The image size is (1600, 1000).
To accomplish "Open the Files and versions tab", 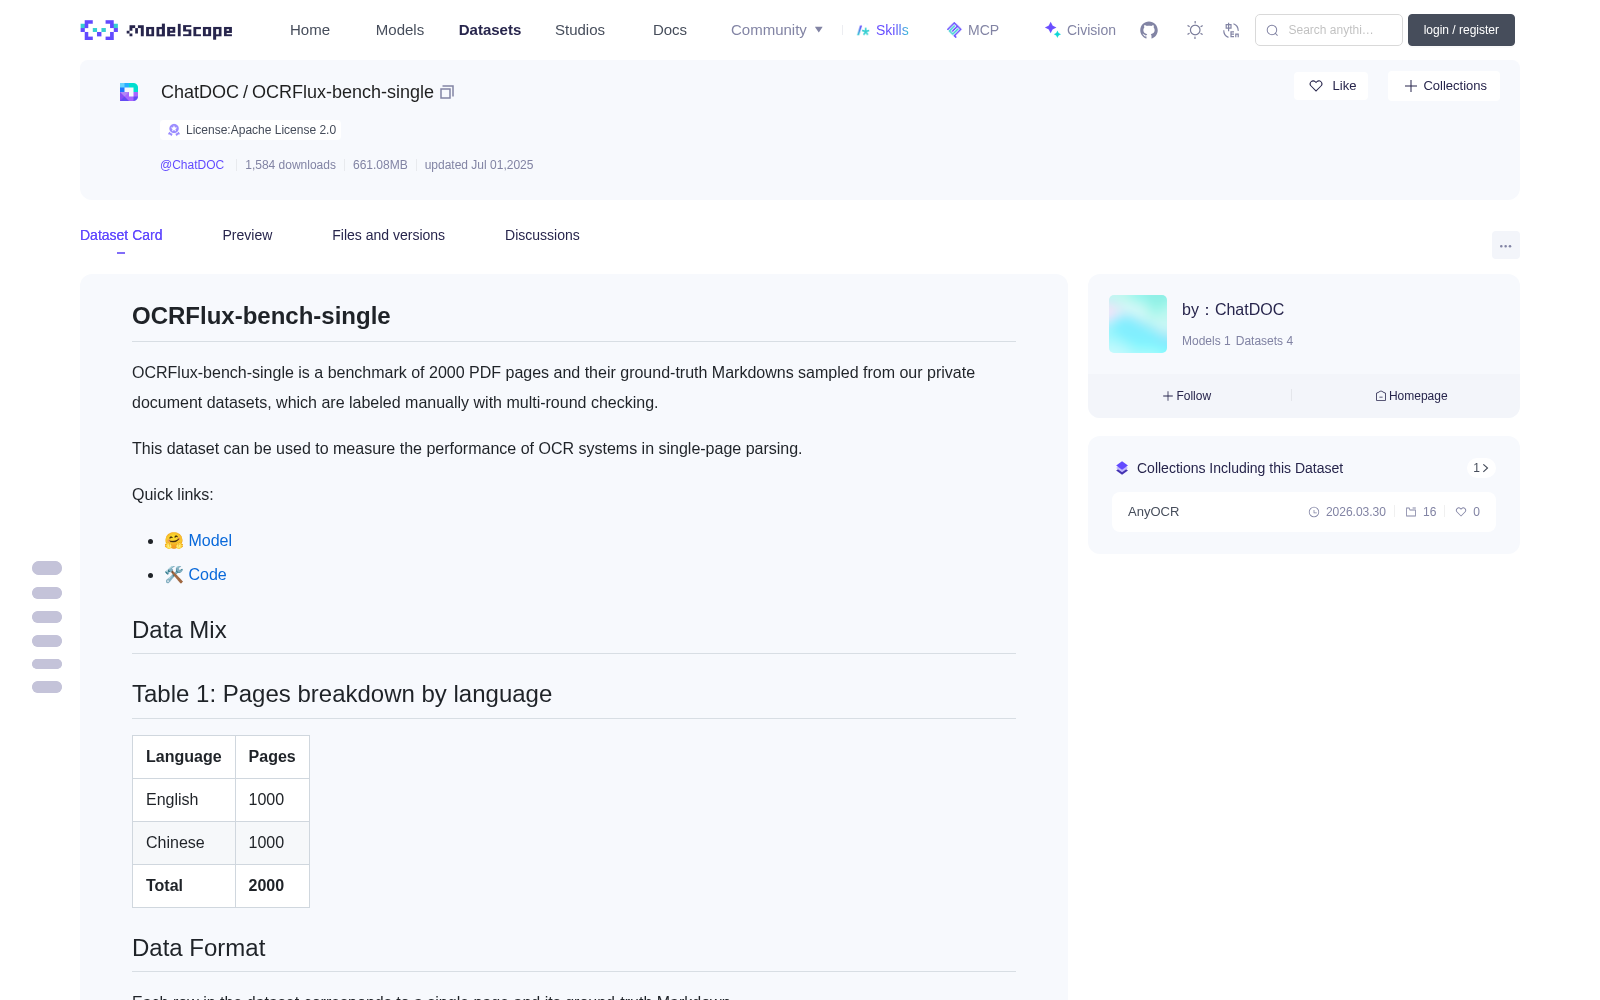I will 388,235.
